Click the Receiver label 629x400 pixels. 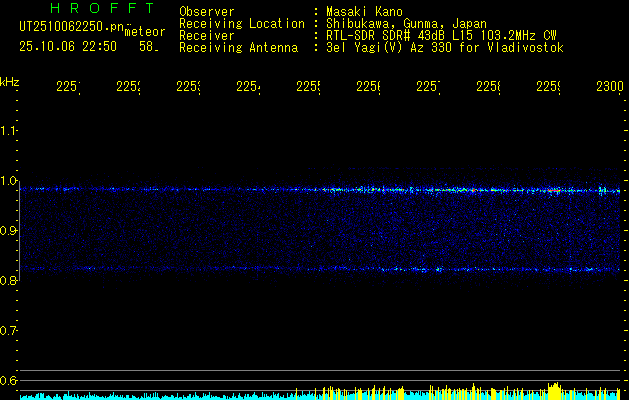[207, 36]
